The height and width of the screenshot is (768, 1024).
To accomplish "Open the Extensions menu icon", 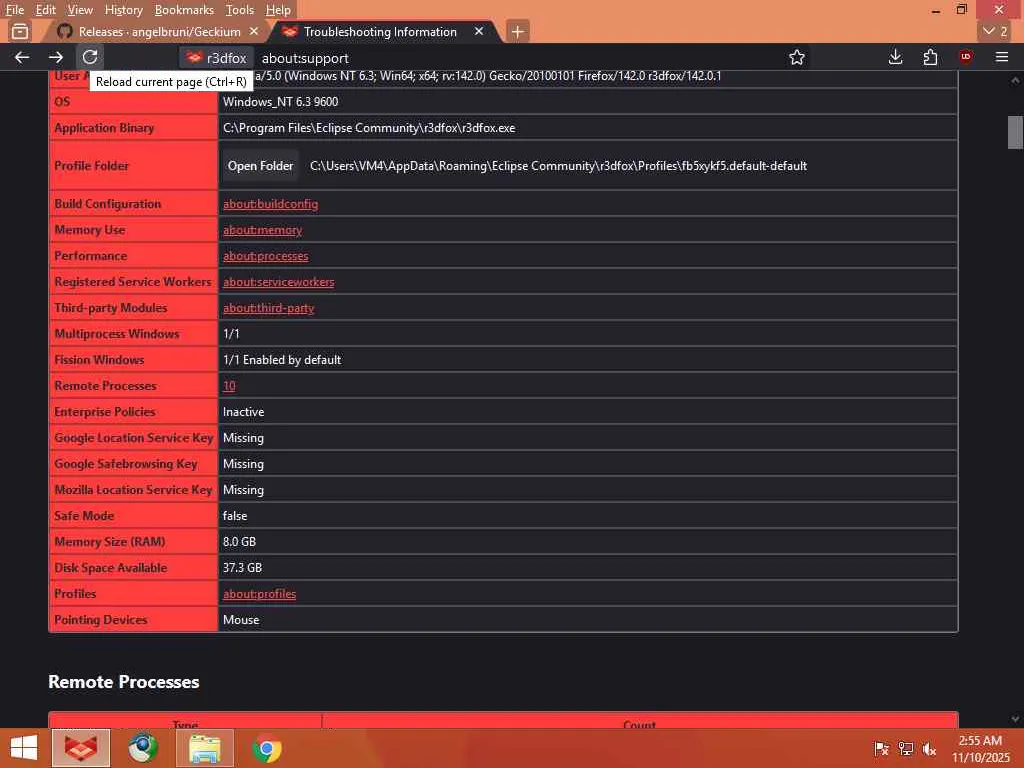I will pos(930,57).
